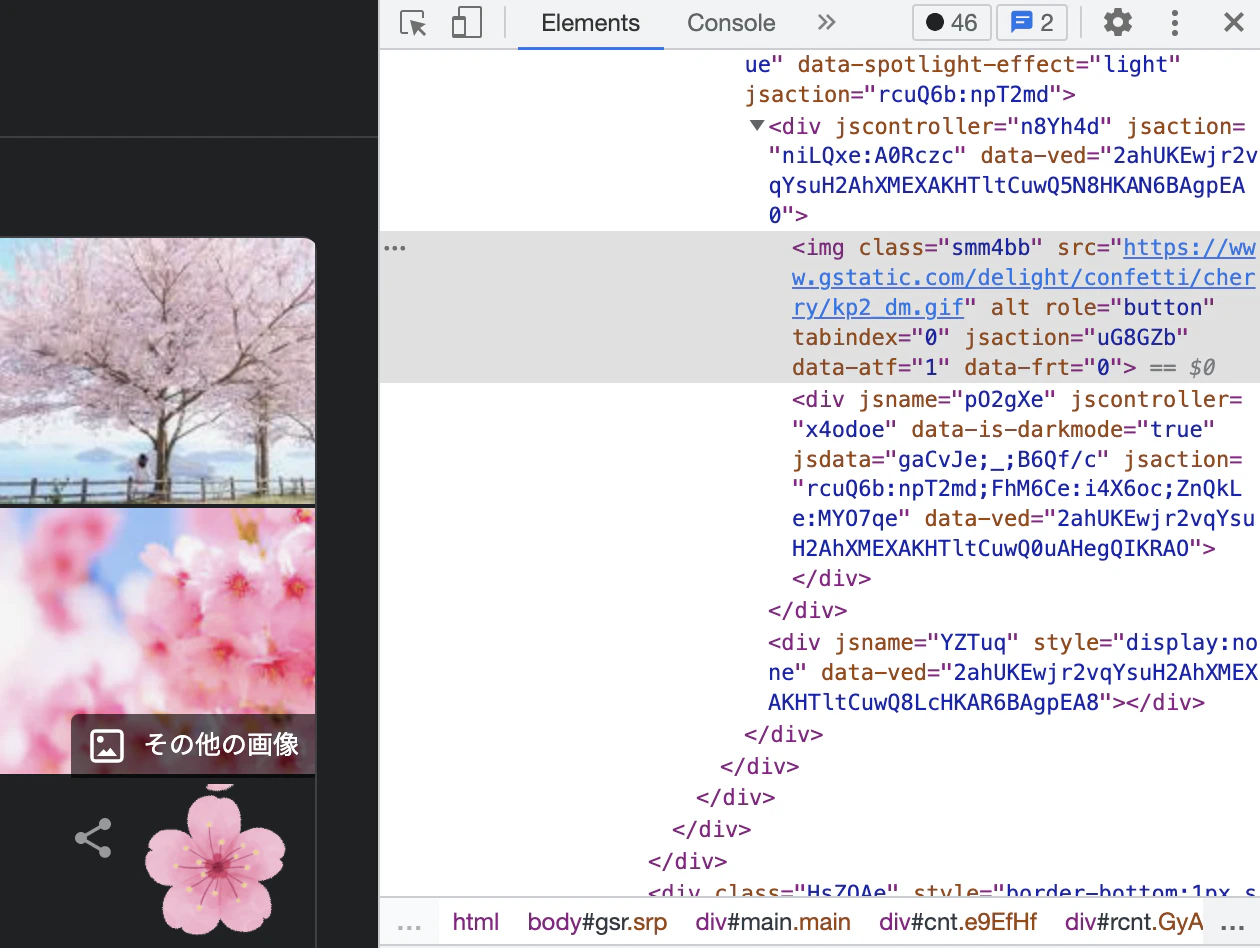Toggle the device toolbar icon
Viewport: 1260px width, 948px height.
(466, 23)
